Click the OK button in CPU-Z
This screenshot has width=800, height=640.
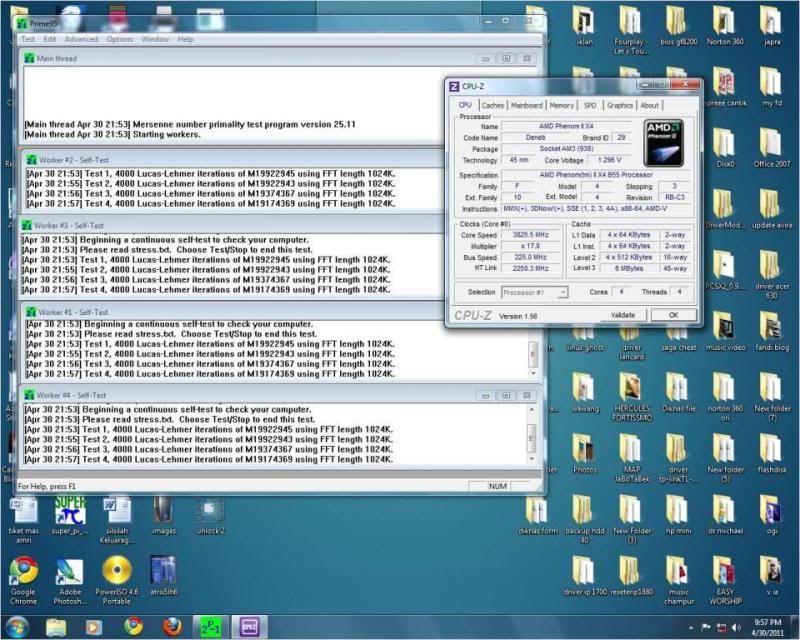click(673, 315)
